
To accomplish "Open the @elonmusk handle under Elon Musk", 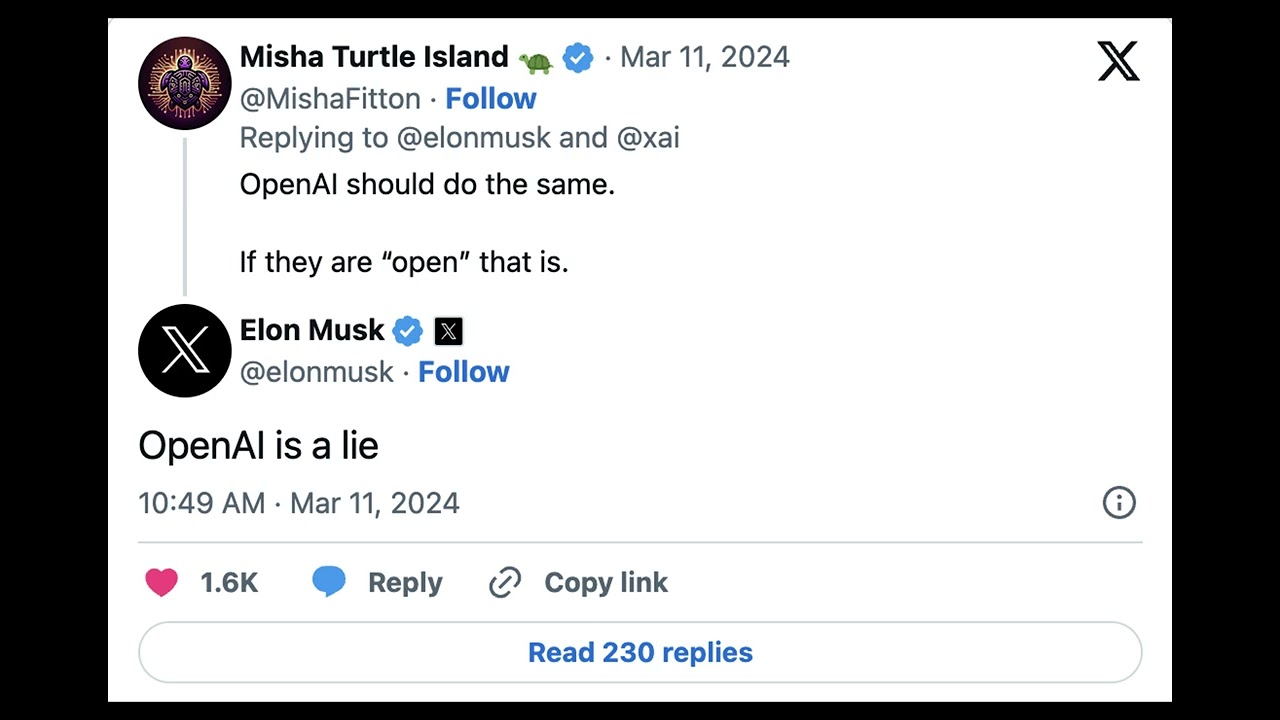I will pyautogui.click(x=317, y=372).
